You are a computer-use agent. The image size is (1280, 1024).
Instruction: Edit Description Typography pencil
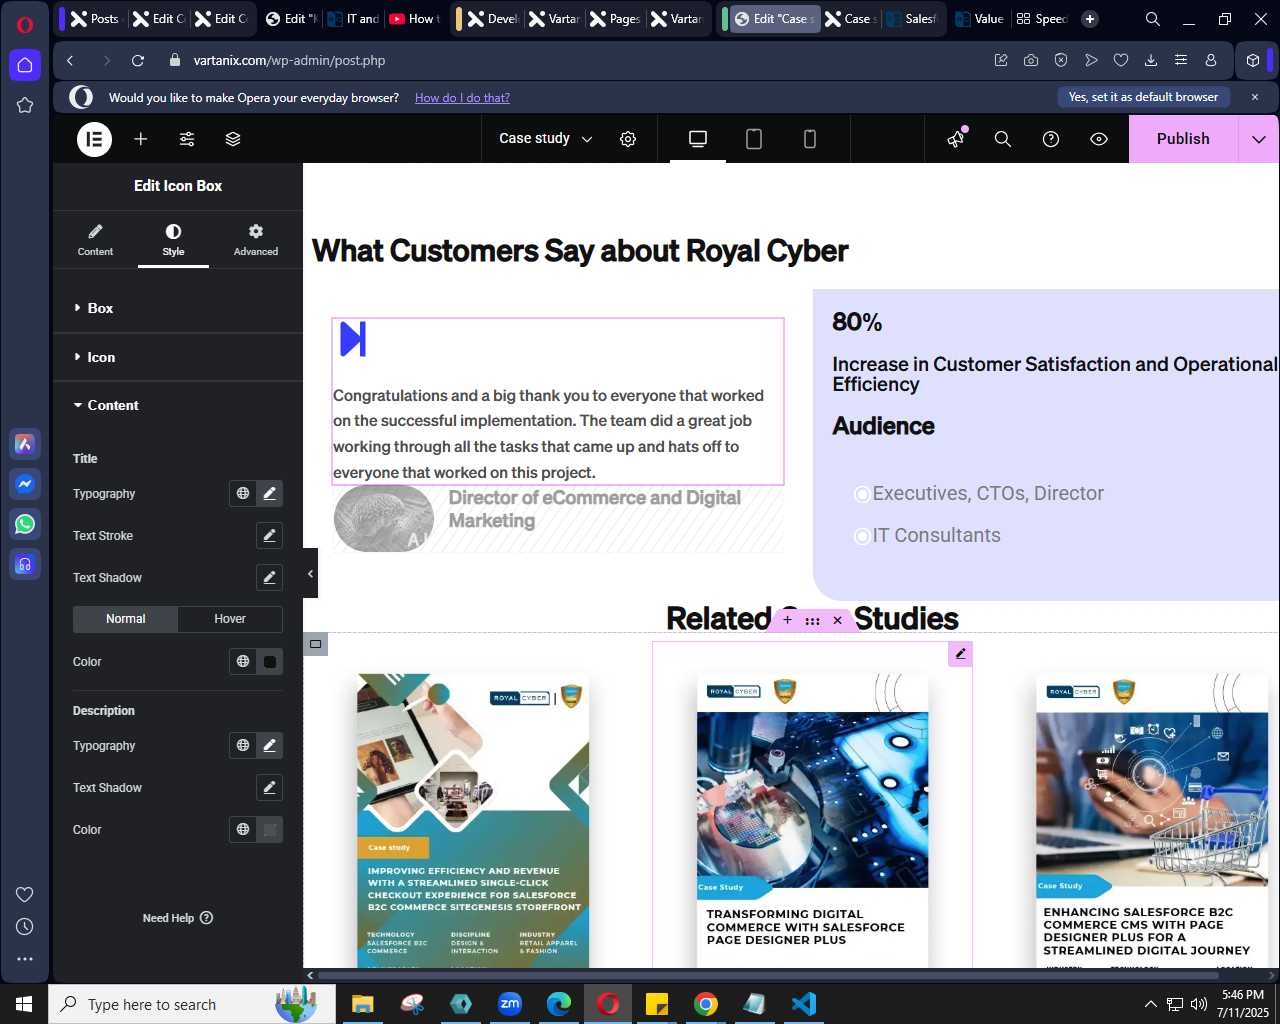point(269,746)
